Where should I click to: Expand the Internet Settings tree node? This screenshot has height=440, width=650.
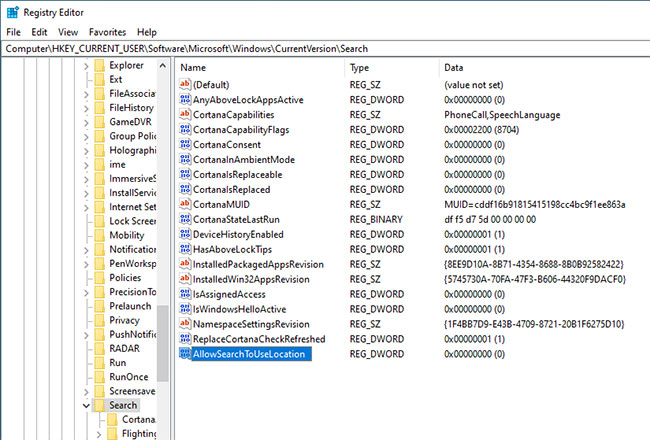pos(86,207)
